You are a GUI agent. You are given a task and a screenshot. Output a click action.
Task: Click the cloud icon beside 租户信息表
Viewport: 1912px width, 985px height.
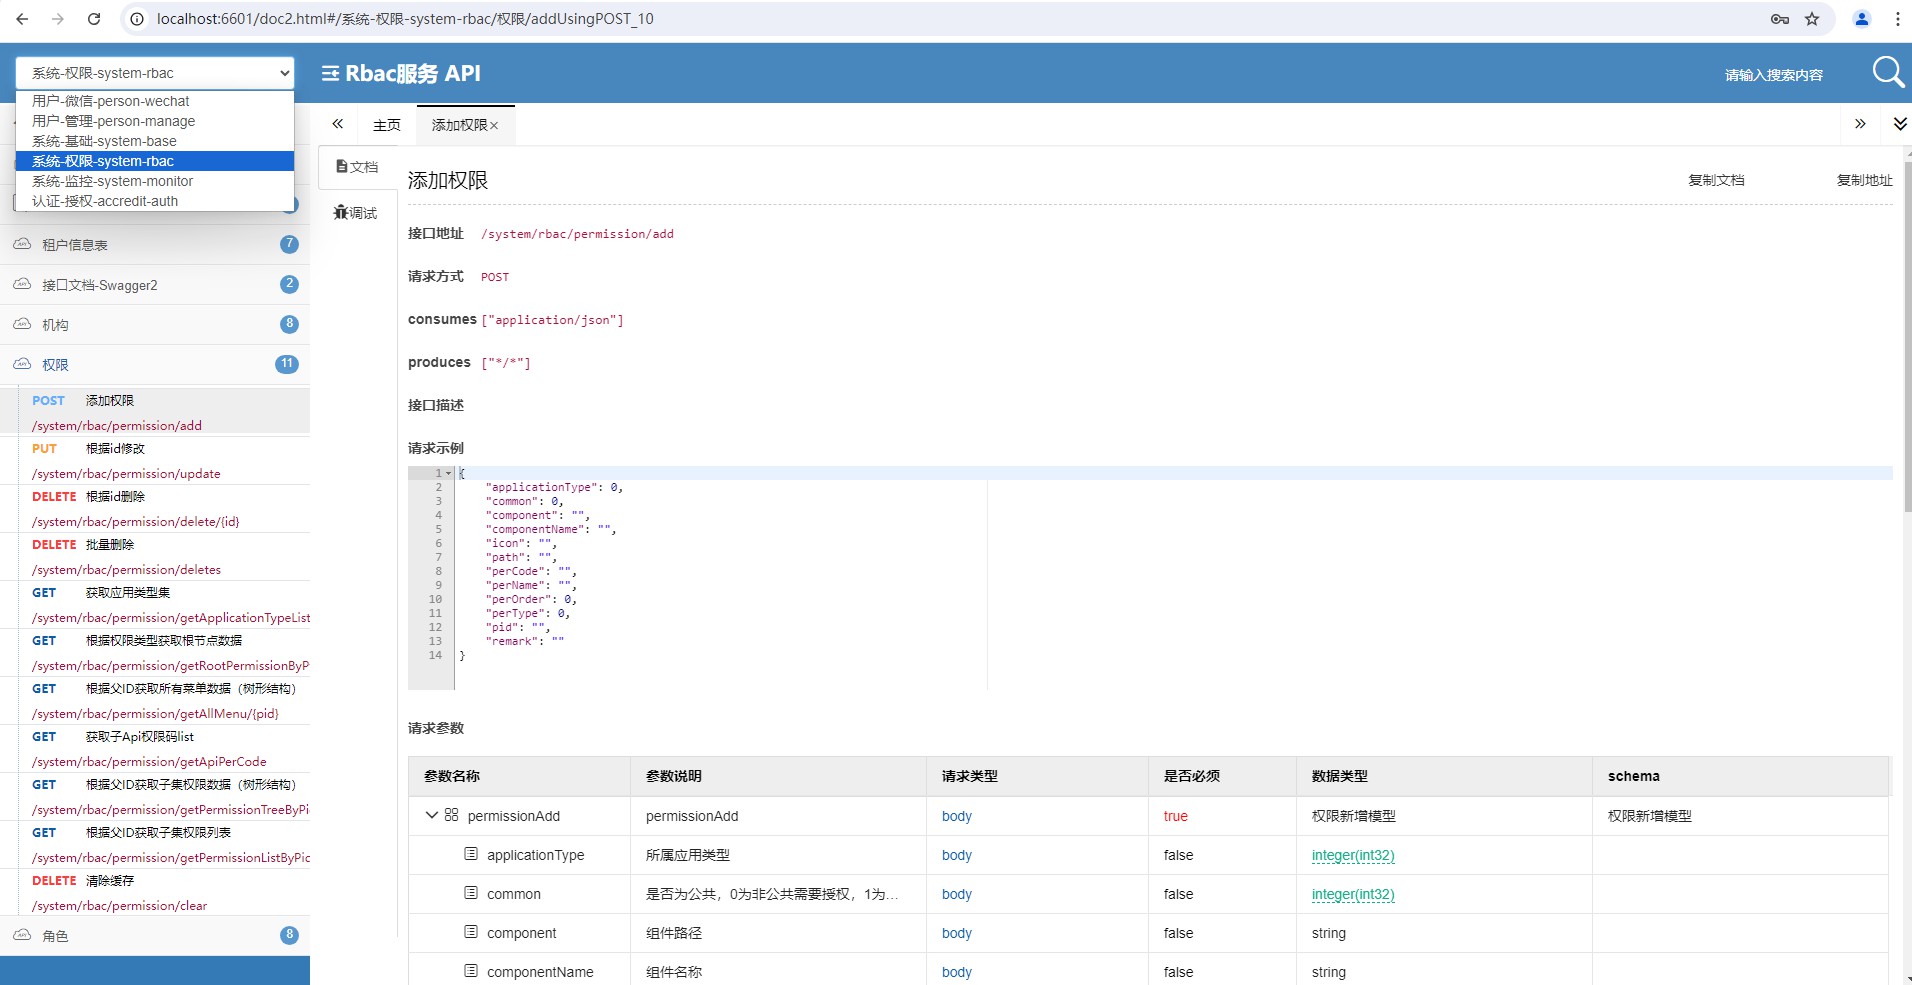click(22, 244)
